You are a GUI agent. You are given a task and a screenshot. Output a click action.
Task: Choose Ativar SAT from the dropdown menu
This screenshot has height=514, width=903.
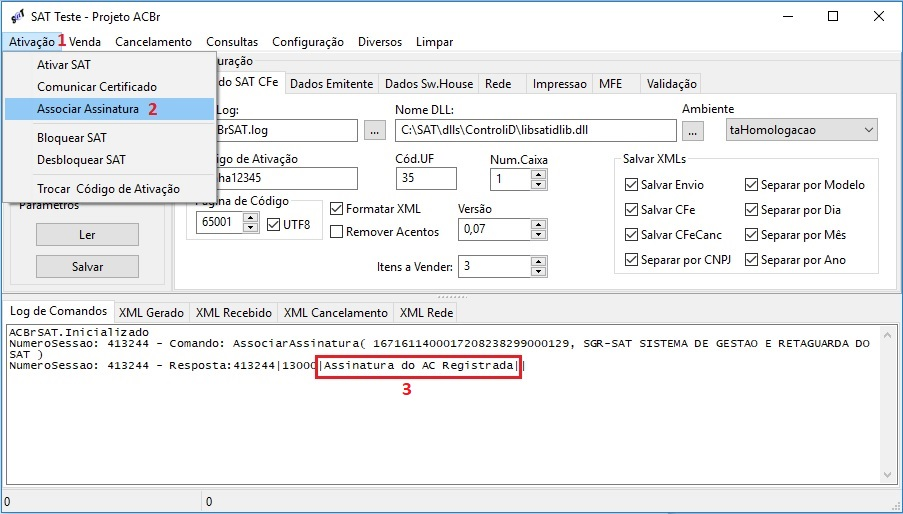109,65
